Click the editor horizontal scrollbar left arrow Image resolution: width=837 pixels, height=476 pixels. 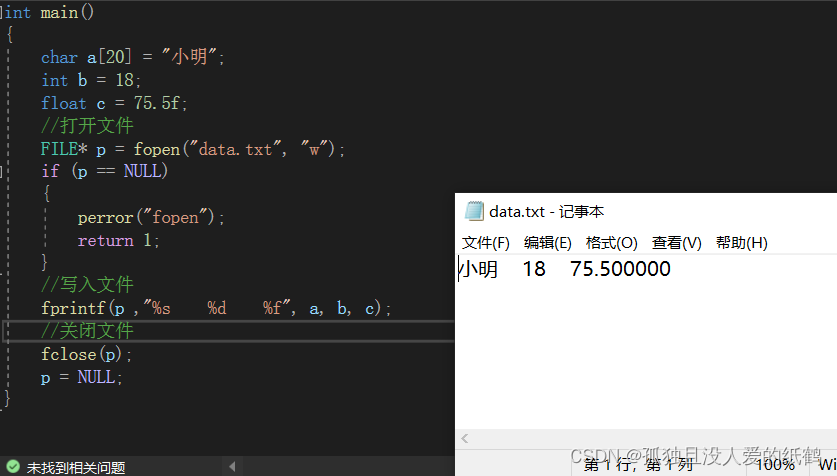(232, 467)
